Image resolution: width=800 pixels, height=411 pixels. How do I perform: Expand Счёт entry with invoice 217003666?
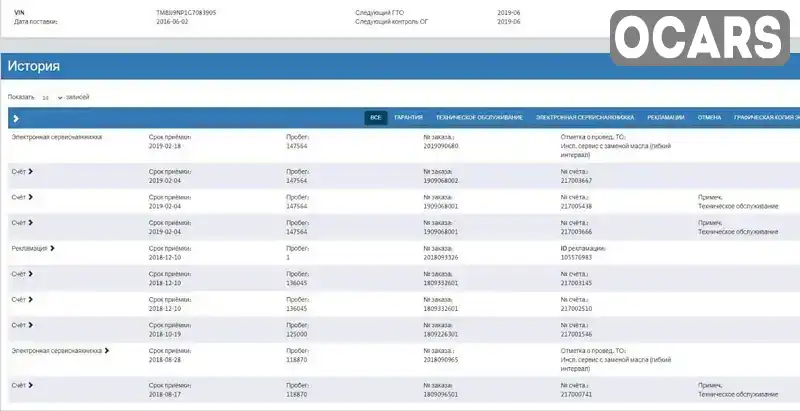31,222
